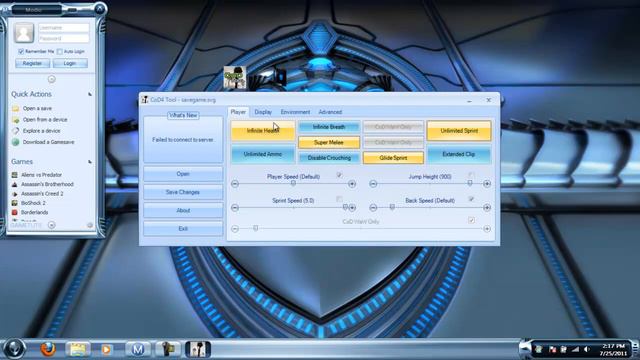Click the CoD4 Tool title bar icon
The width and height of the screenshot is (640, 360).
coord(144,100)
